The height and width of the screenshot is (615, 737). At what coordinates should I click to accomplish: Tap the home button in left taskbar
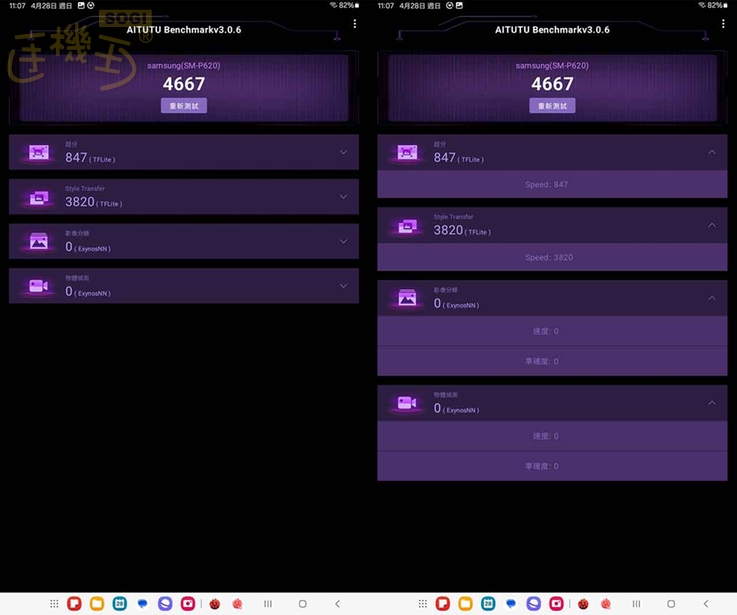click(303, 604)
